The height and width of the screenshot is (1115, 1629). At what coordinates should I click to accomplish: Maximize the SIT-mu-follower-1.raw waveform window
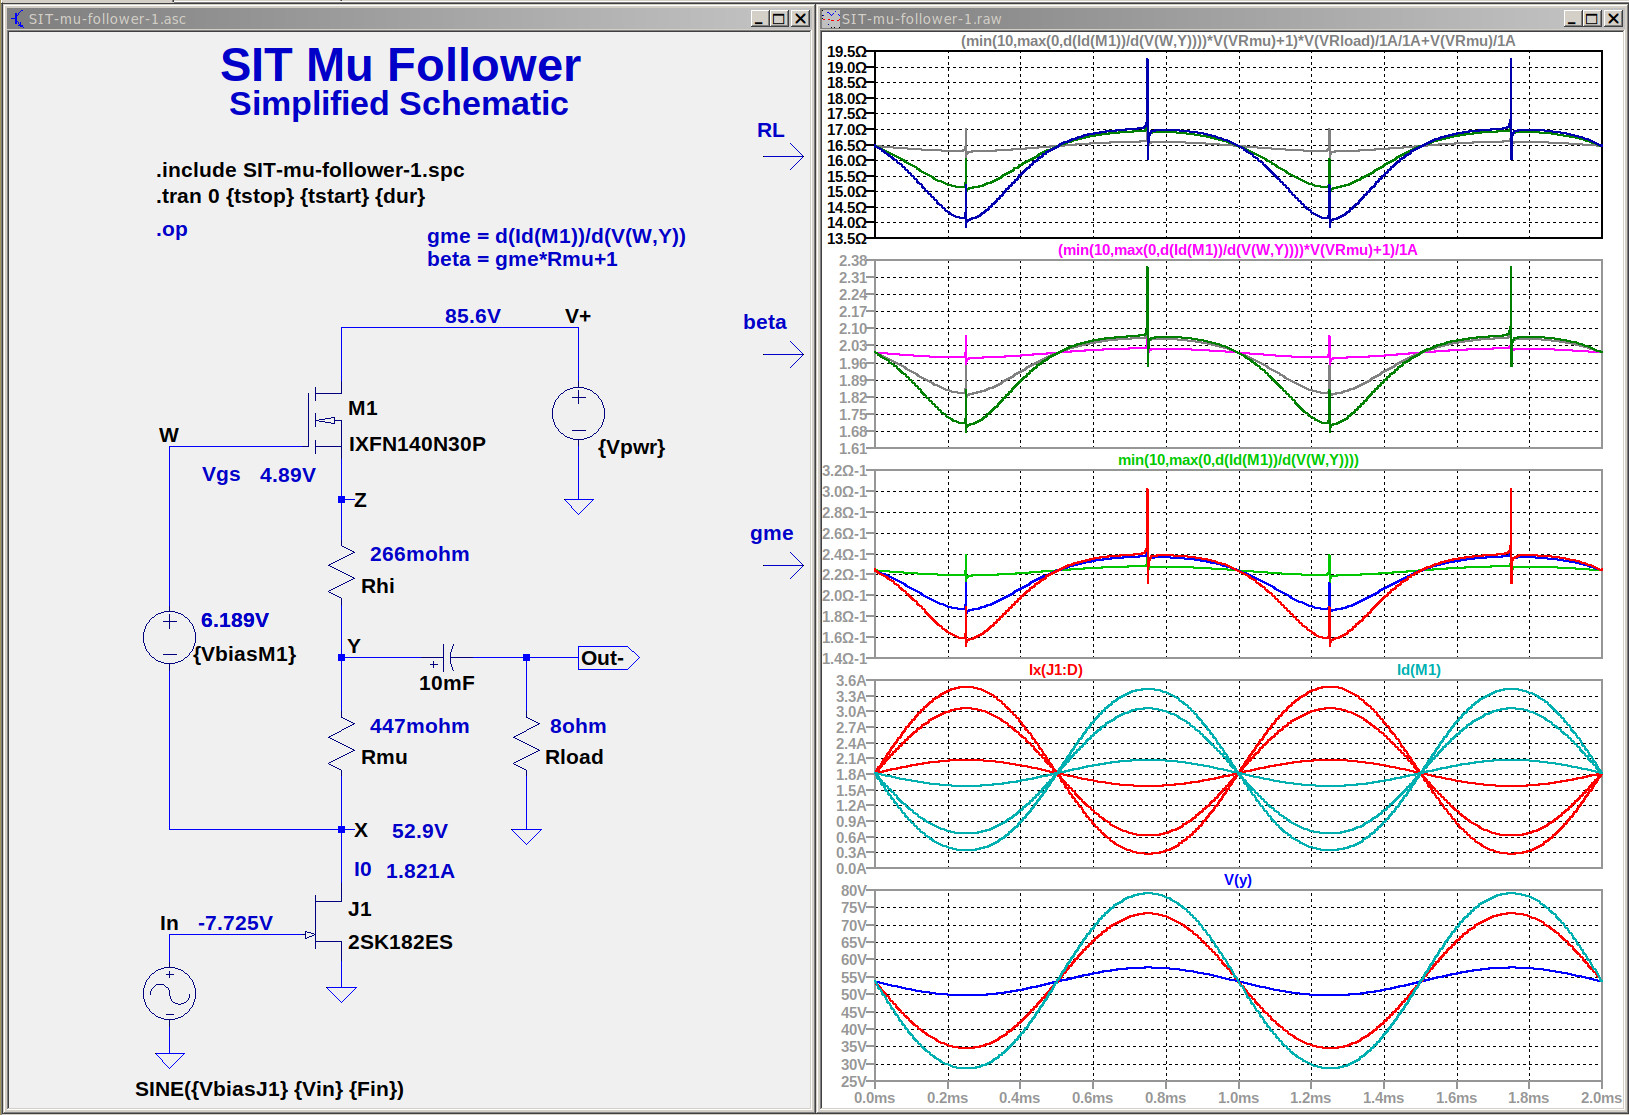pos(1592,18)
